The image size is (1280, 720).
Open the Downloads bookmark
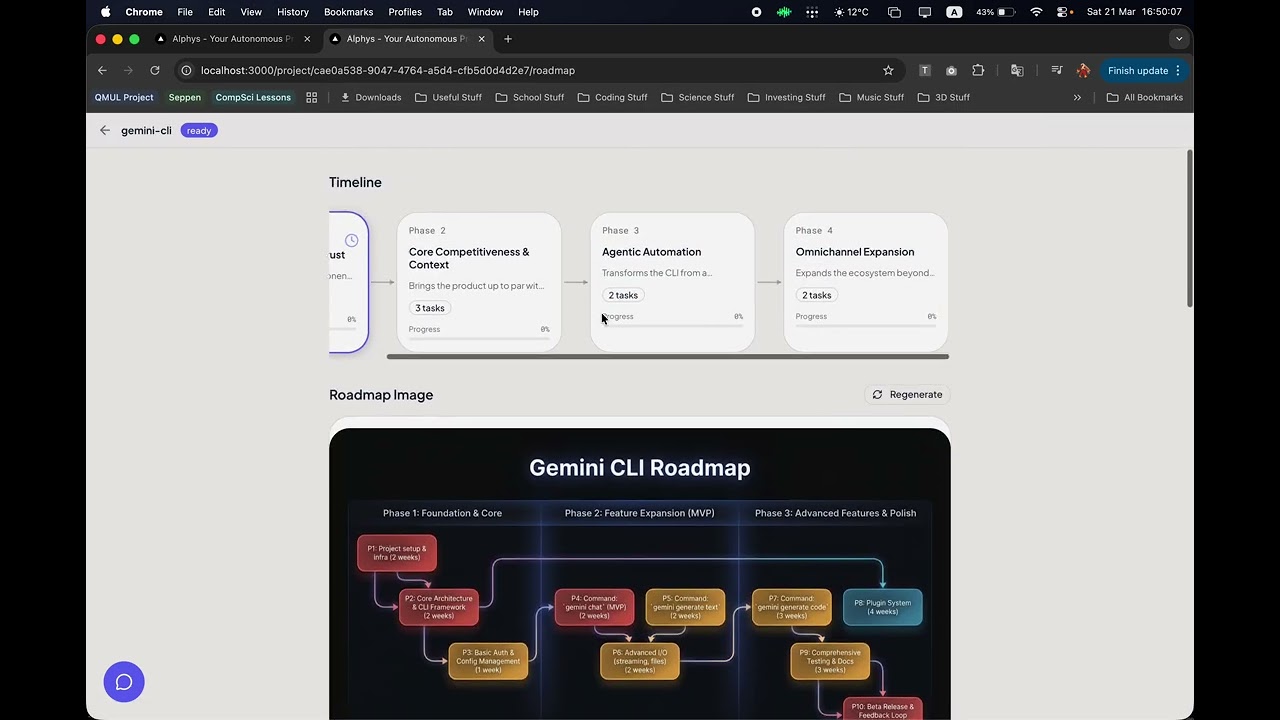371,97
